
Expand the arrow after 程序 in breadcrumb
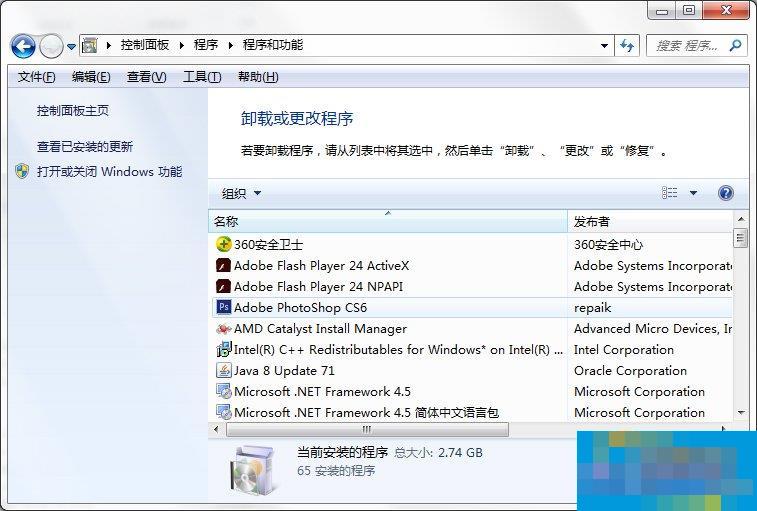click(x=231, y=45)
